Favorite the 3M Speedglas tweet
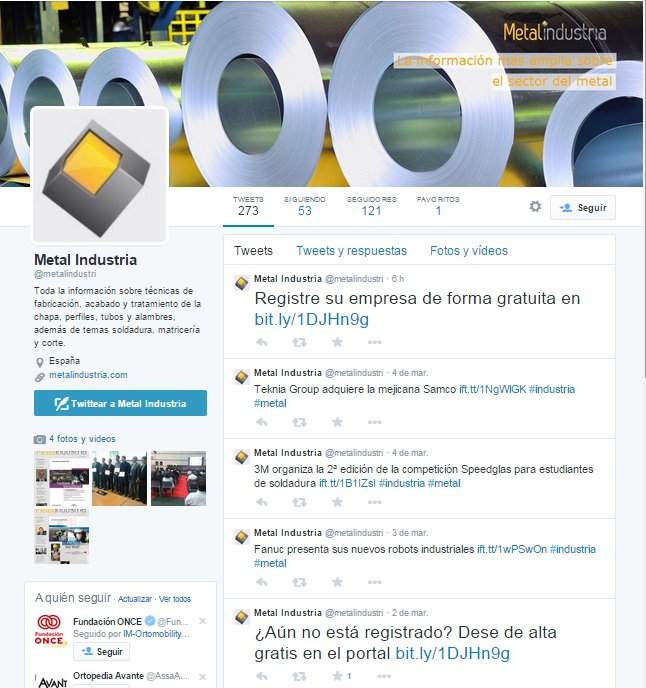This screenshot has width=646, height=688. pyautogui.click(x=337, y=502)
